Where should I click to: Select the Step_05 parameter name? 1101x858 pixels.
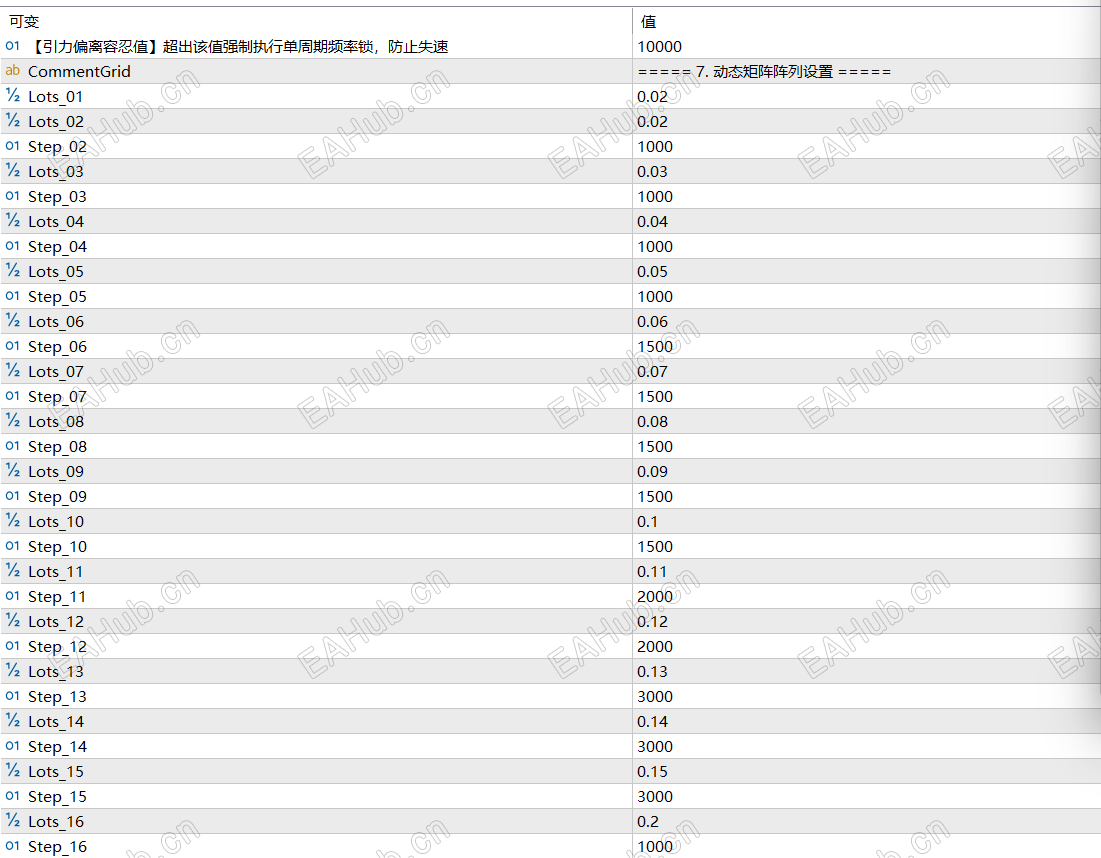(58, 296)
